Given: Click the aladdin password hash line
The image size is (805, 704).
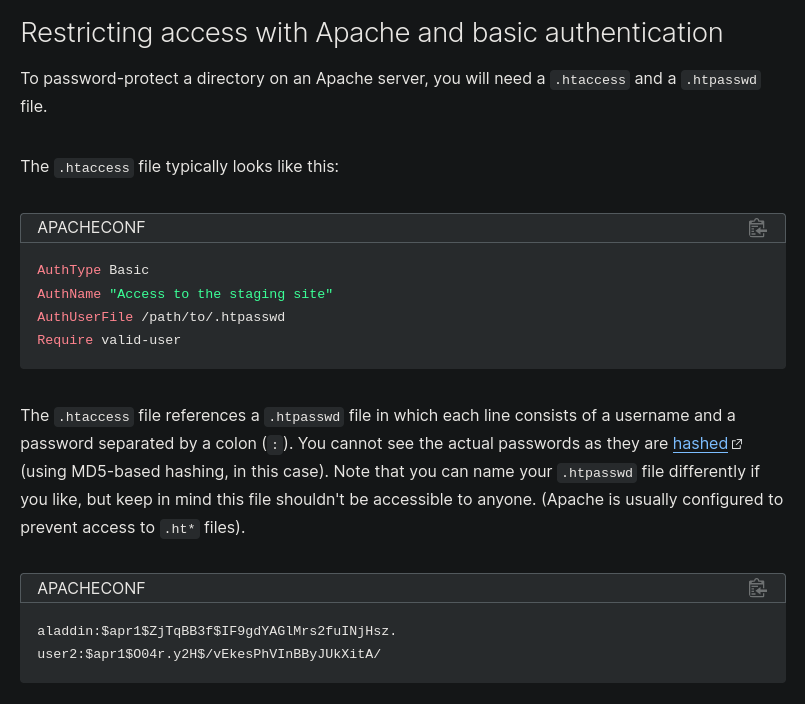Looking at the screenshot, I should click(217, 631).
